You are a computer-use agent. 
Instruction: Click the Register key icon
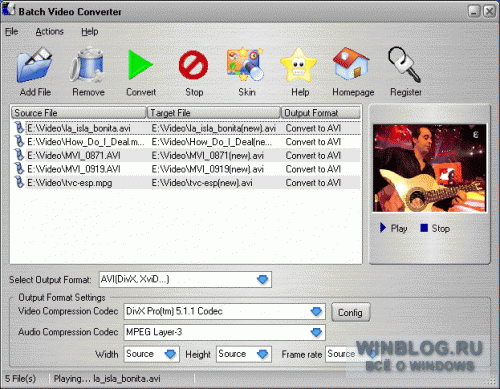[405, 64]
